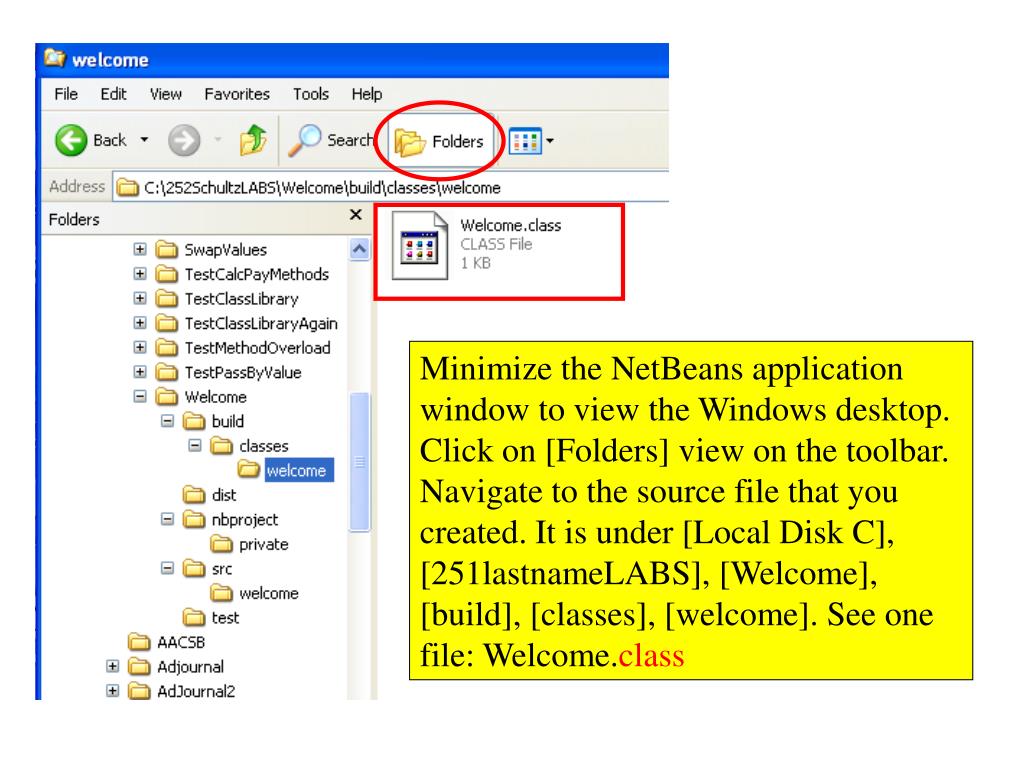
Task: Collapse the src folder
Action: click(167, 568)
